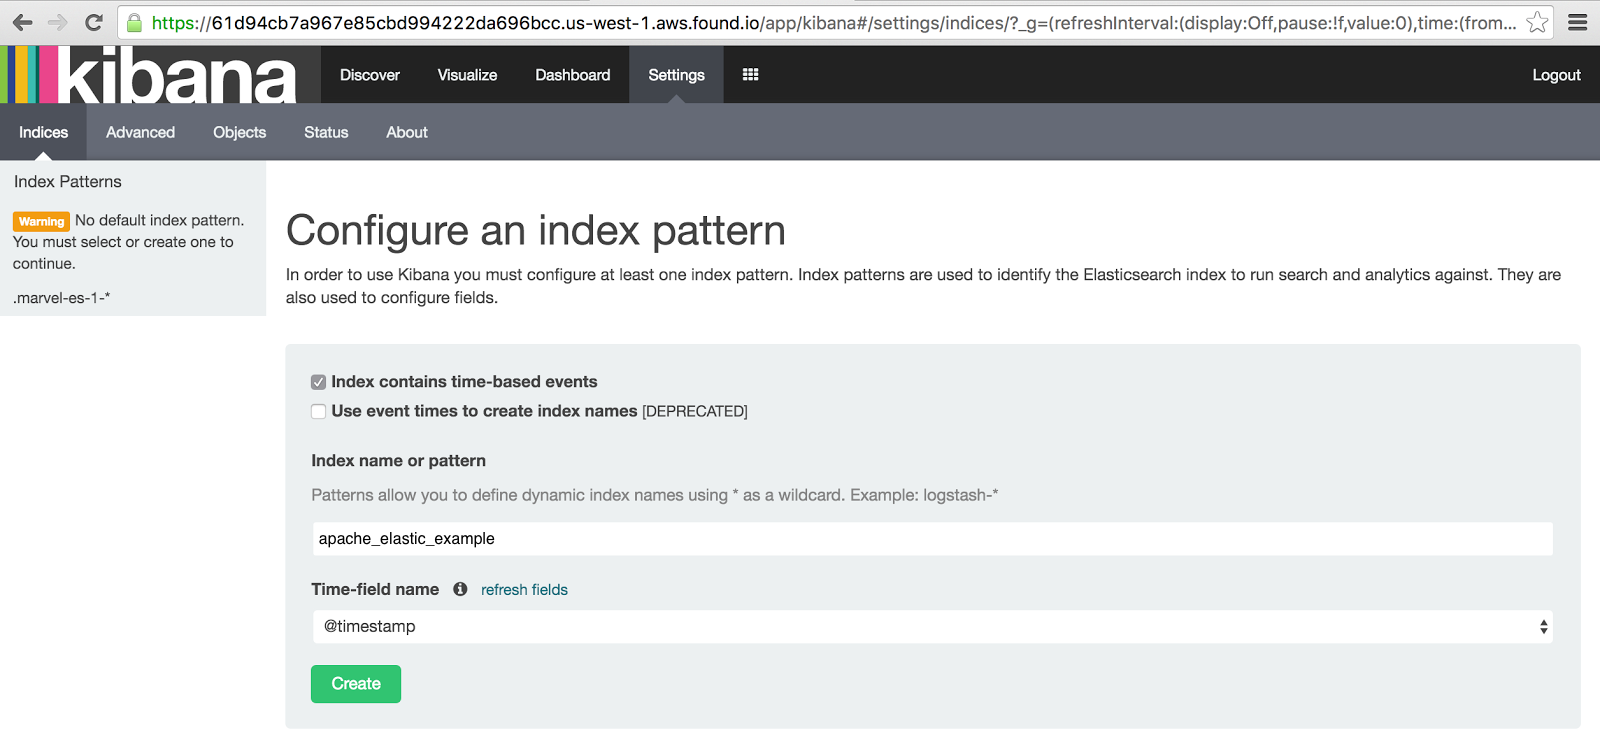This screenshot has width=1600, height=744.
Task: Go to the Advanced settings tab
Action: [140, 132]
